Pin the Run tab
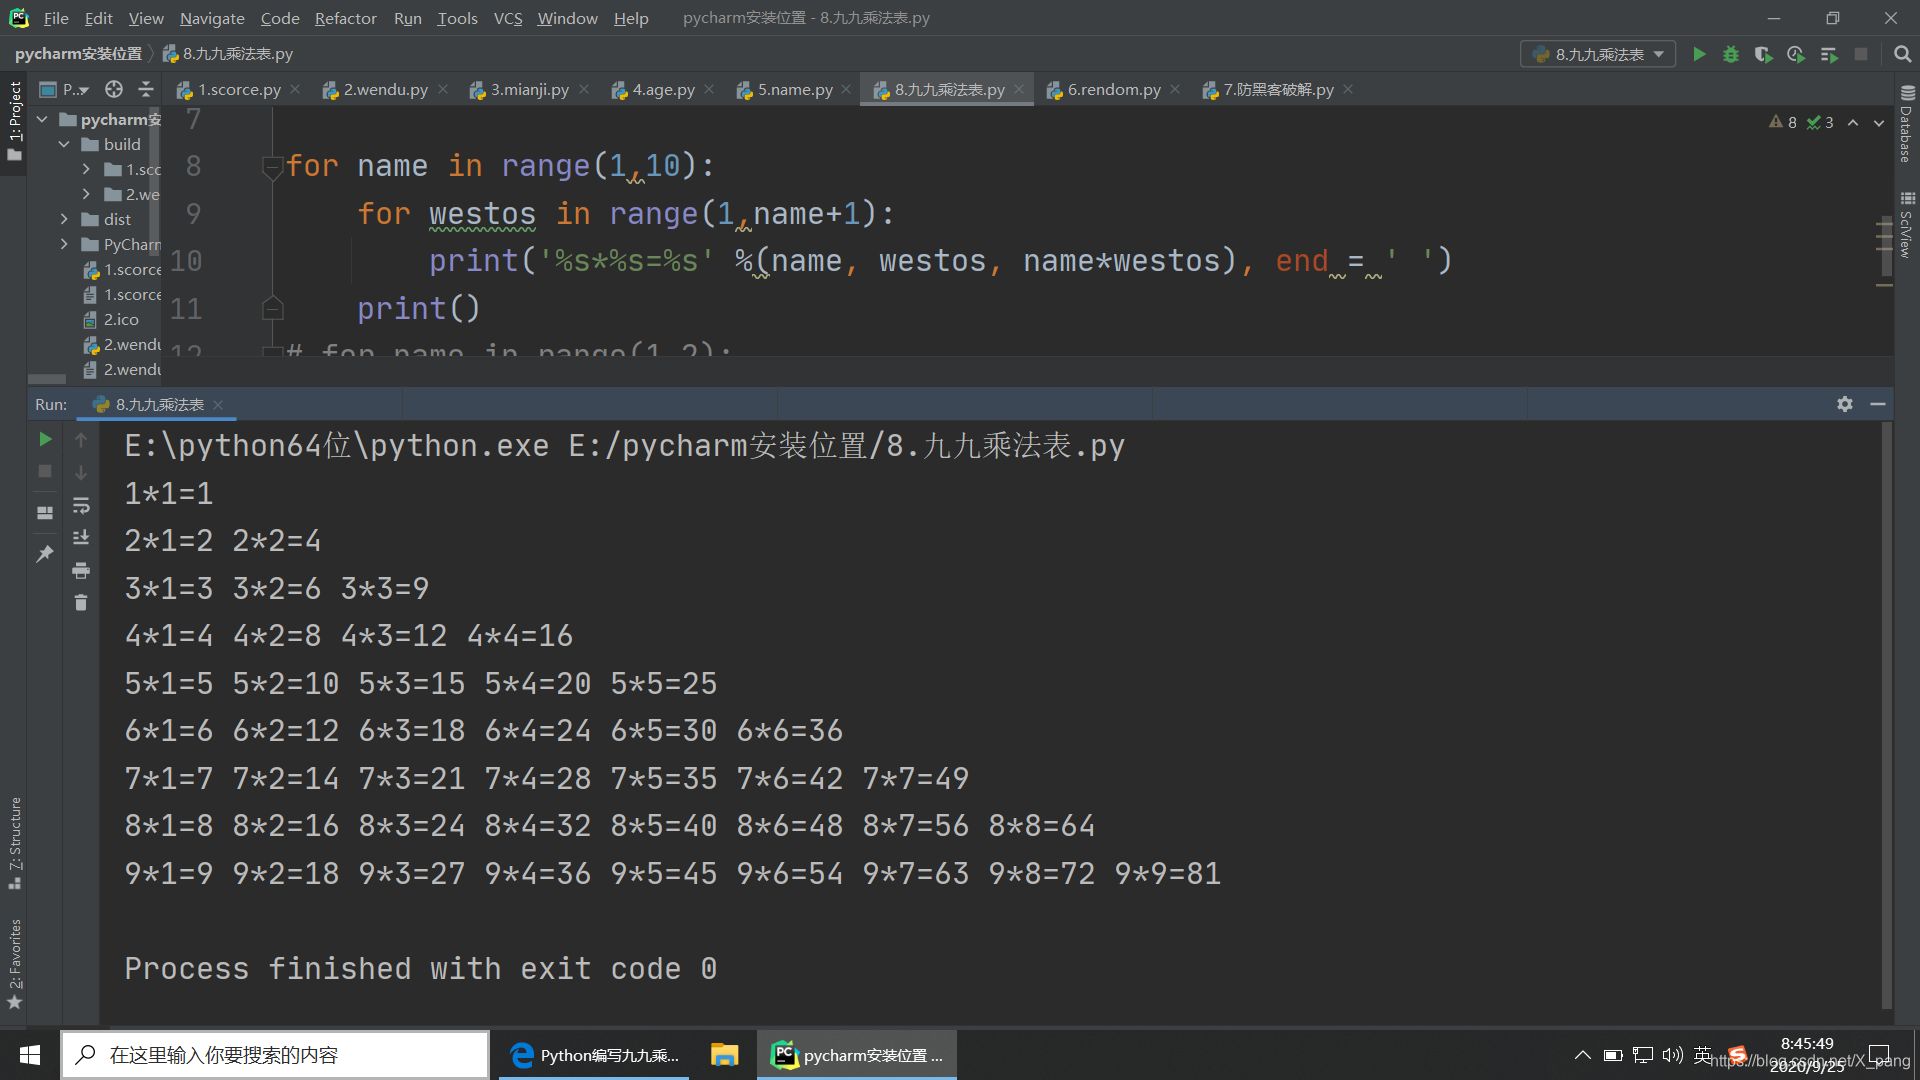The image size is (1920, 1080). pos(45,553)
